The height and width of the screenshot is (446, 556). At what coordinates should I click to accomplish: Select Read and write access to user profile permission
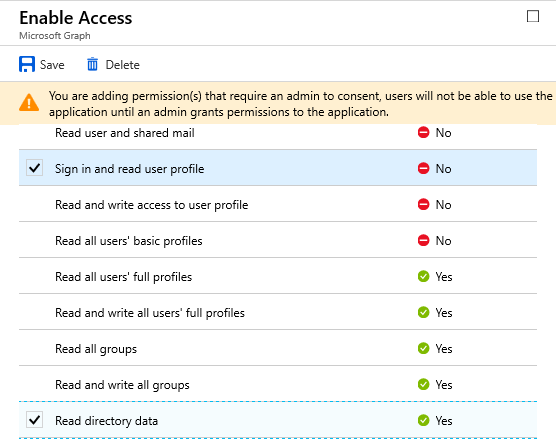(278, 204)
